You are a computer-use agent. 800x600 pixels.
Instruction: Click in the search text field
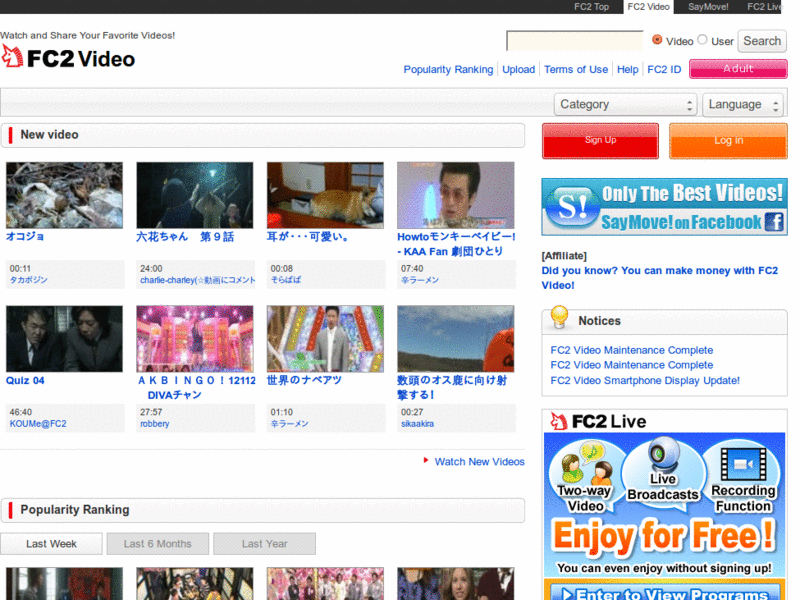click(574, 41)
